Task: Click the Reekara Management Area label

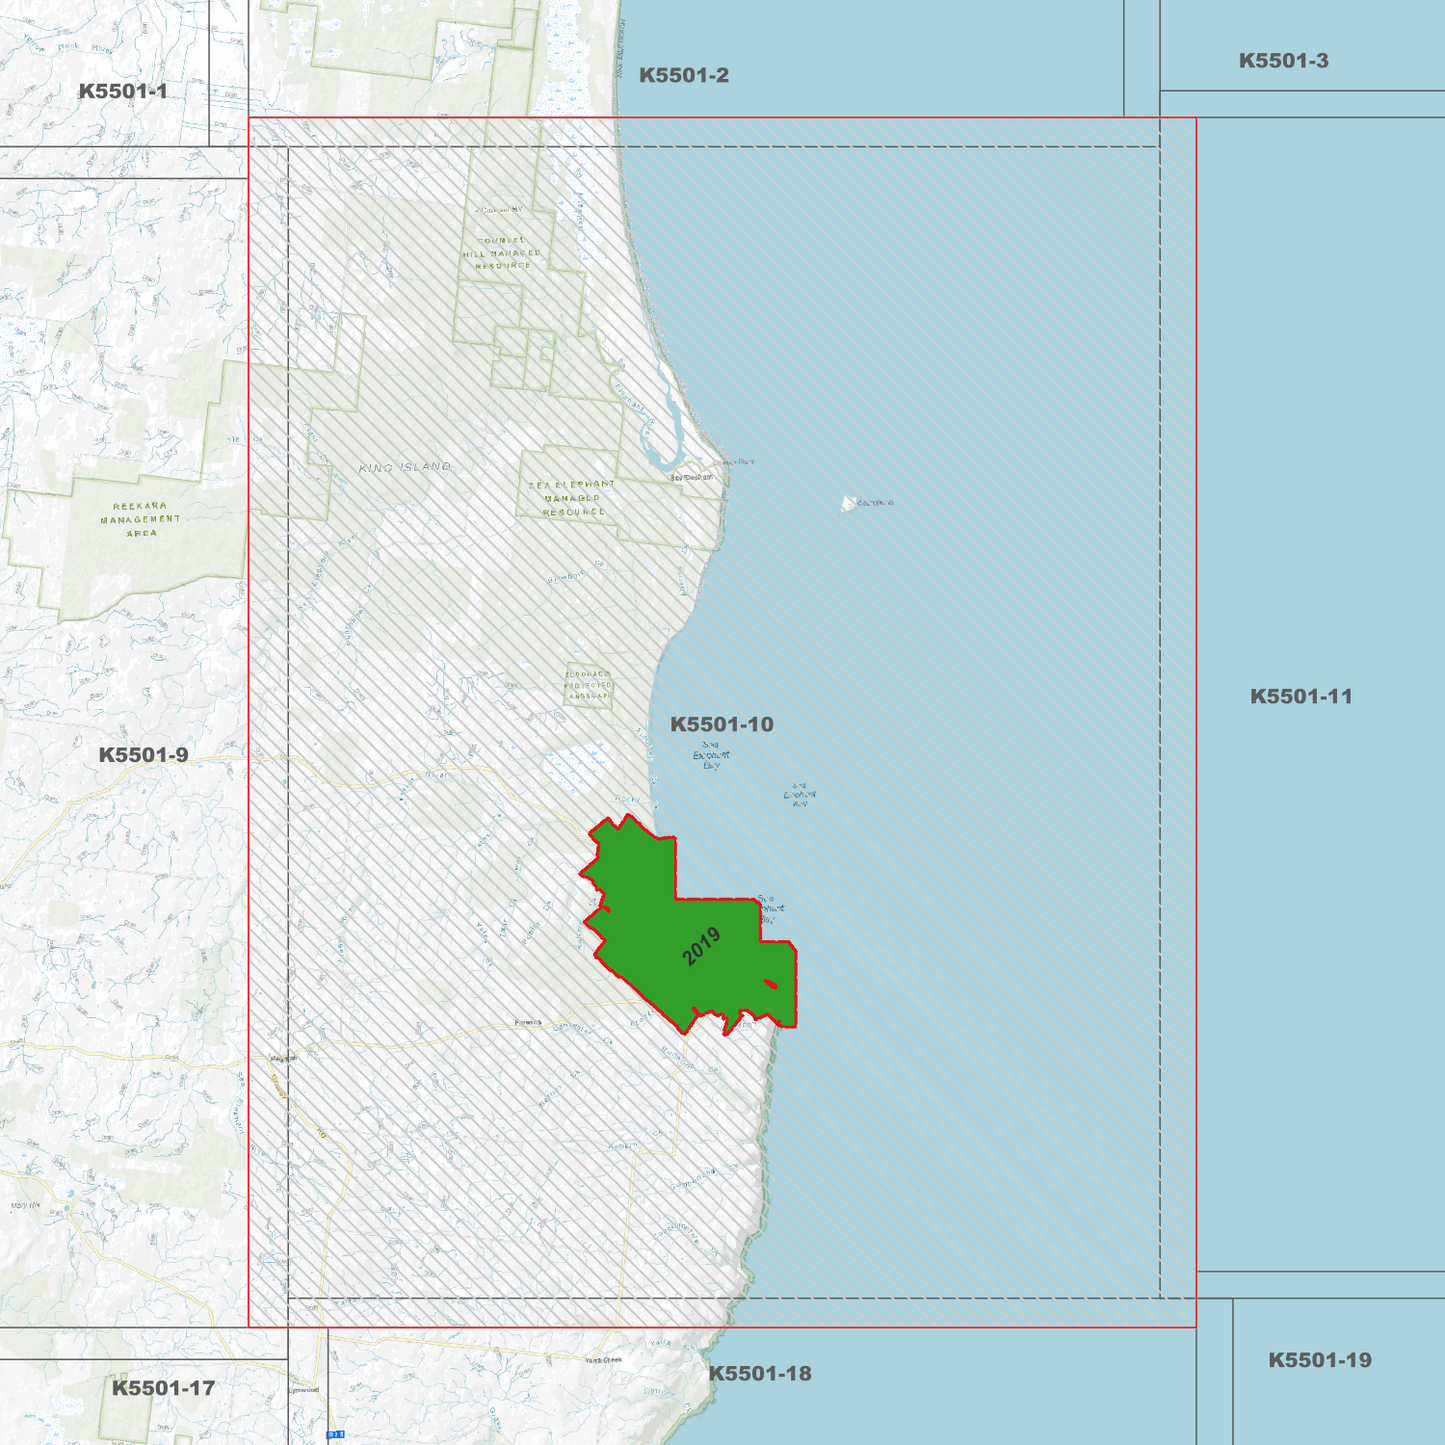Action: click(141, 519)
